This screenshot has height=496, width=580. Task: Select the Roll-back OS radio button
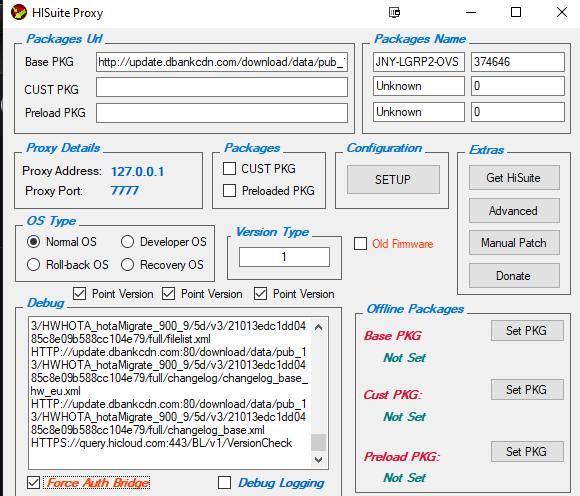coord(33,265)
